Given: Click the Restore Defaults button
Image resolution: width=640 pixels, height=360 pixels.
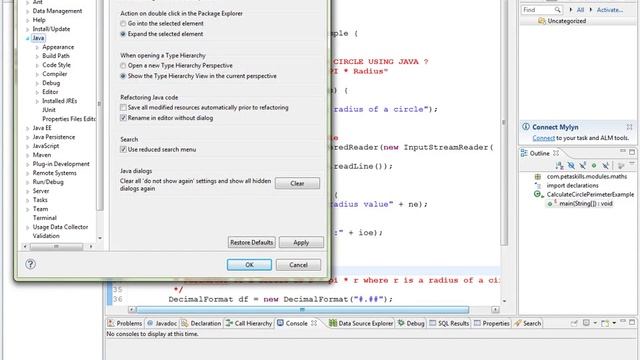Looking at the screenshot, I should [251, 242].
